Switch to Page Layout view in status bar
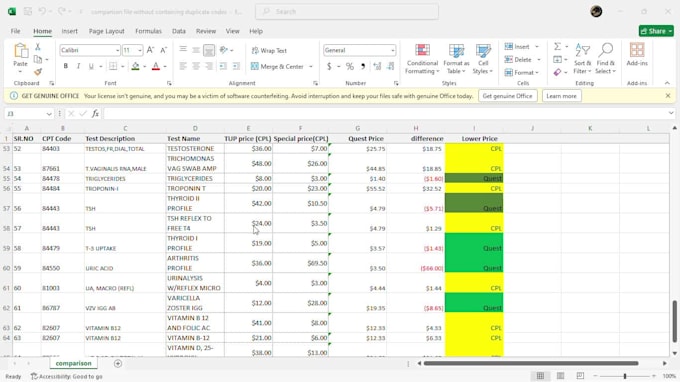The image size is (680, 382). tap(560, 375)
